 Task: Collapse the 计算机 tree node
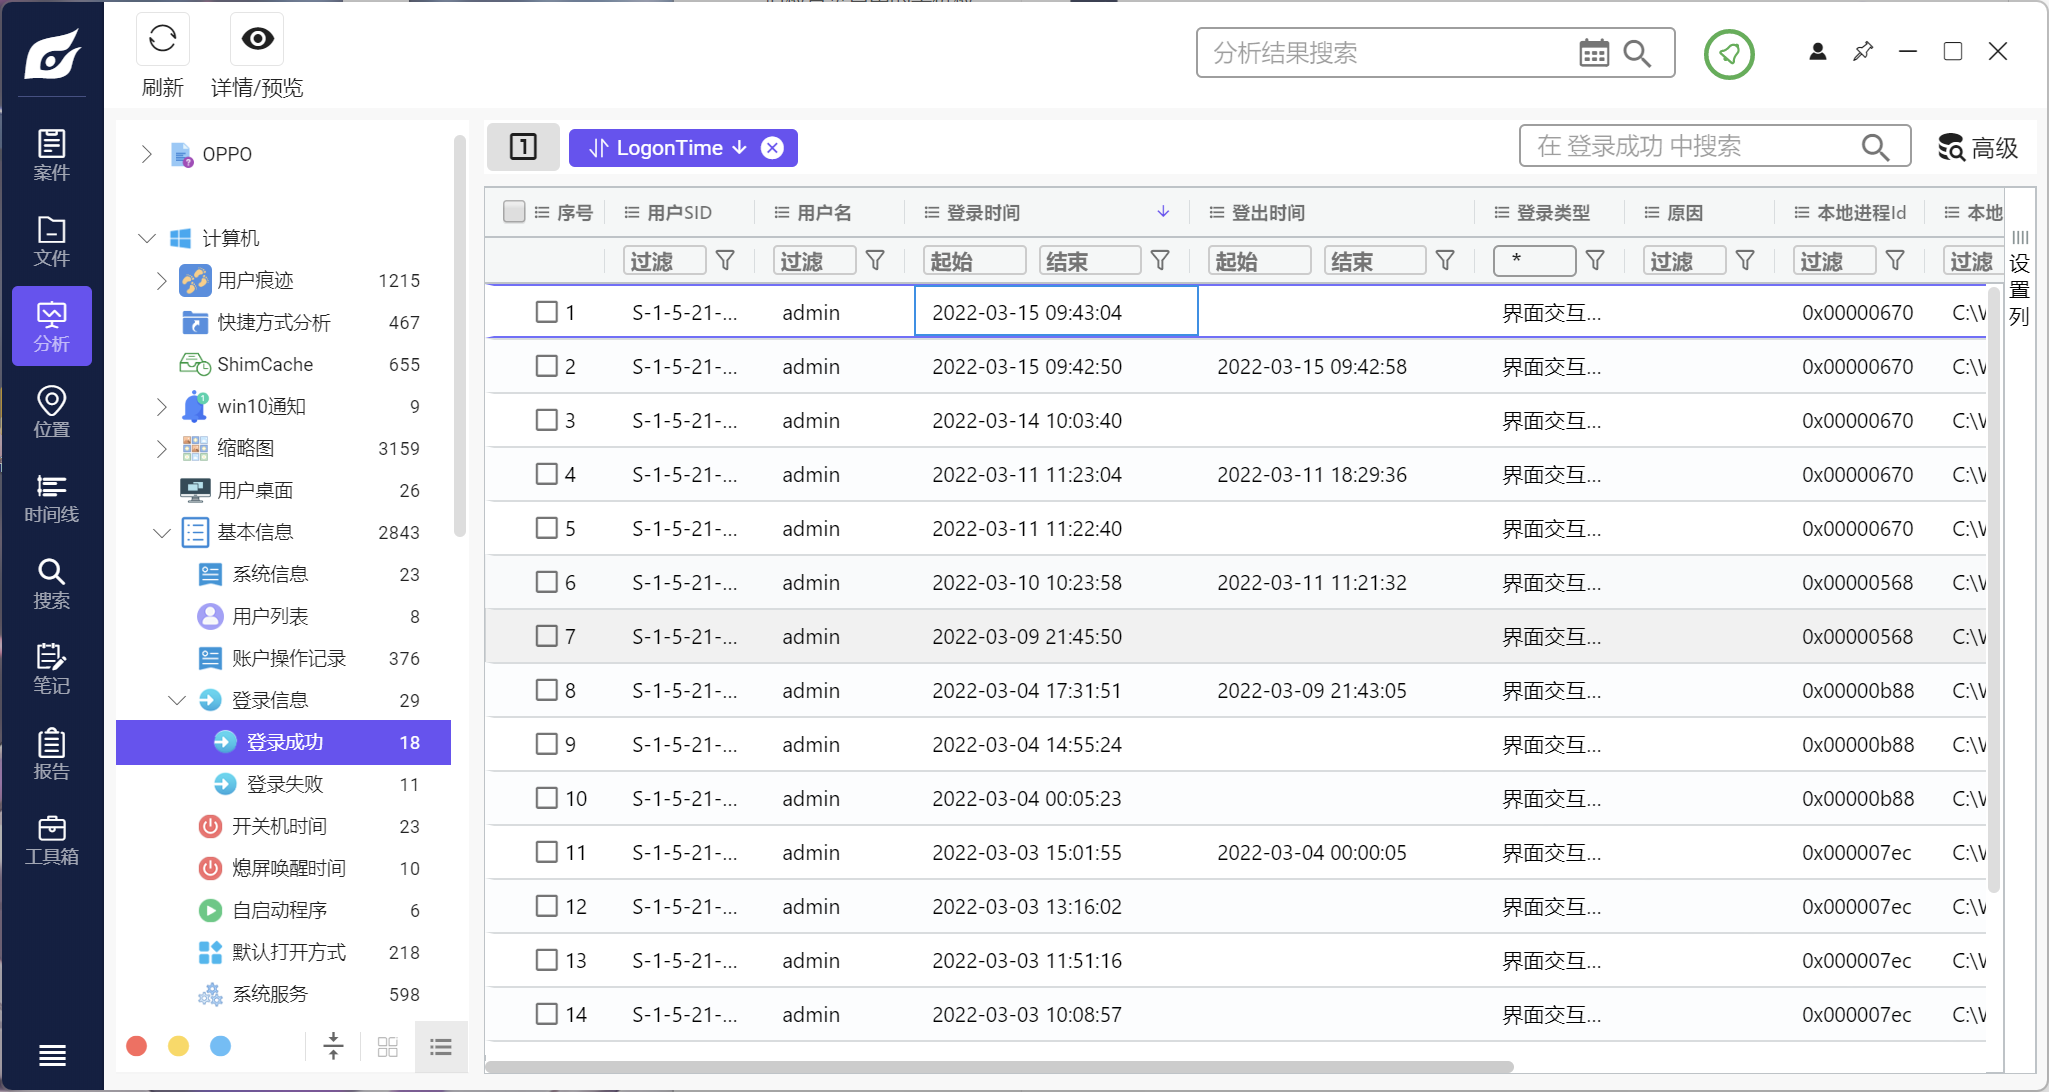(x=146, y=238)
